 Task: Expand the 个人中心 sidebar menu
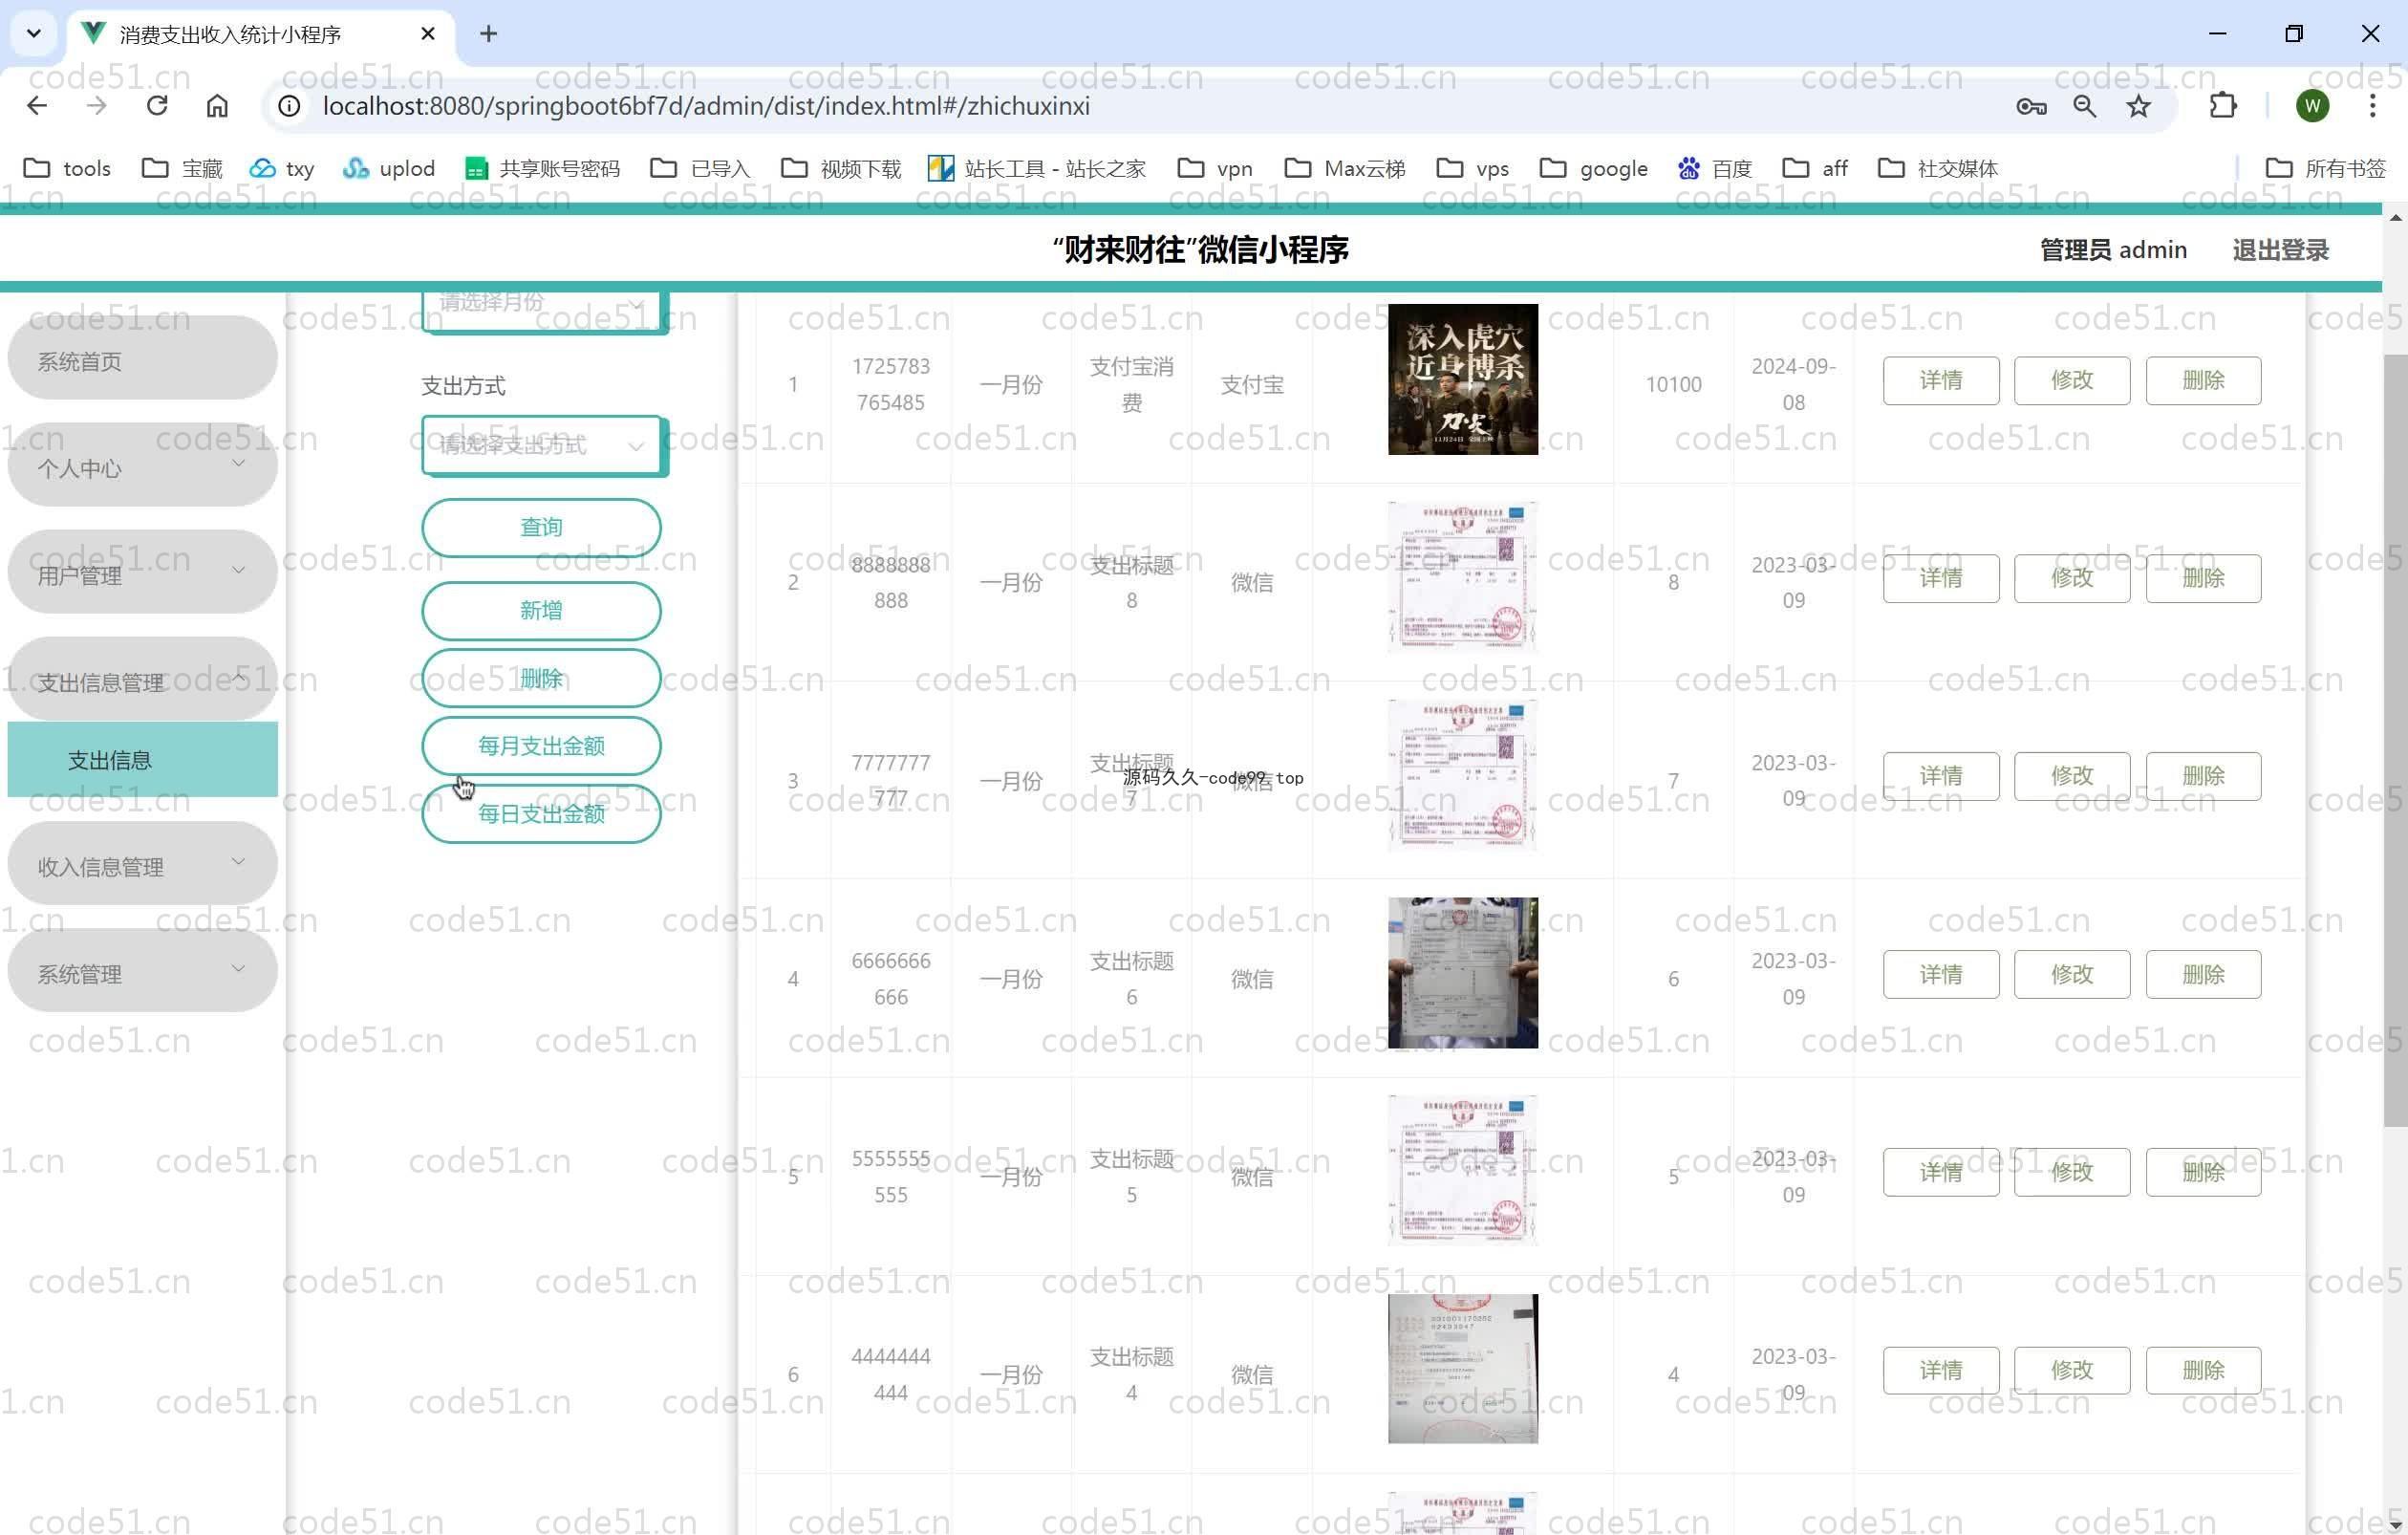[142, 467]
